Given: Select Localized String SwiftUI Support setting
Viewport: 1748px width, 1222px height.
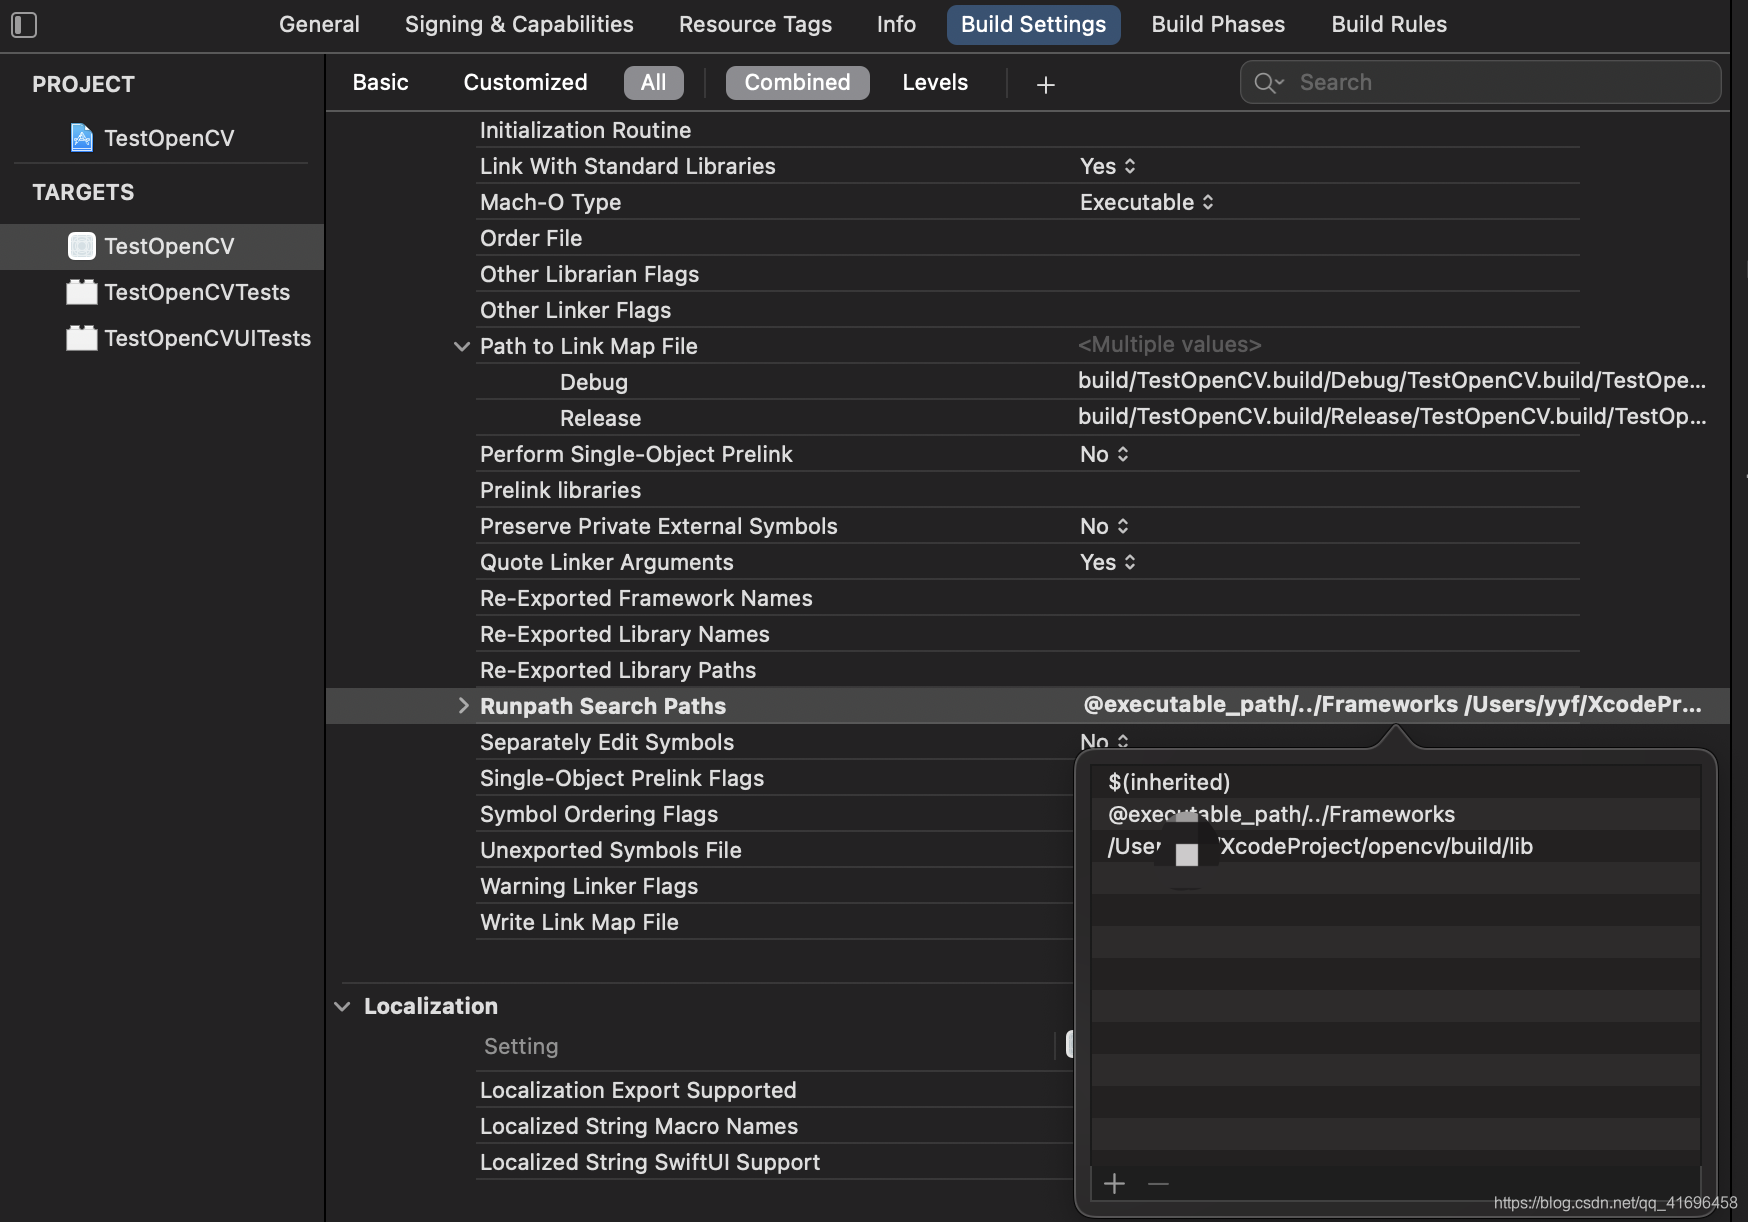Looking at the screenshot, I should [x=649, y=1162].
